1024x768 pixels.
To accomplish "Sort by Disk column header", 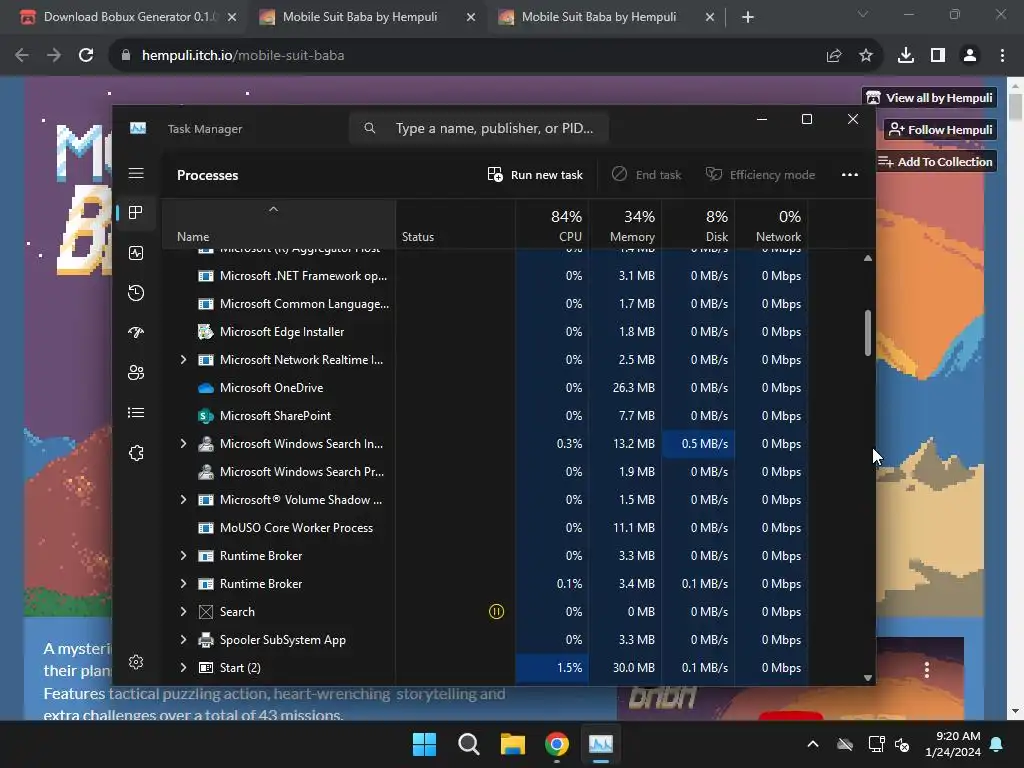I will pos(699,225).
